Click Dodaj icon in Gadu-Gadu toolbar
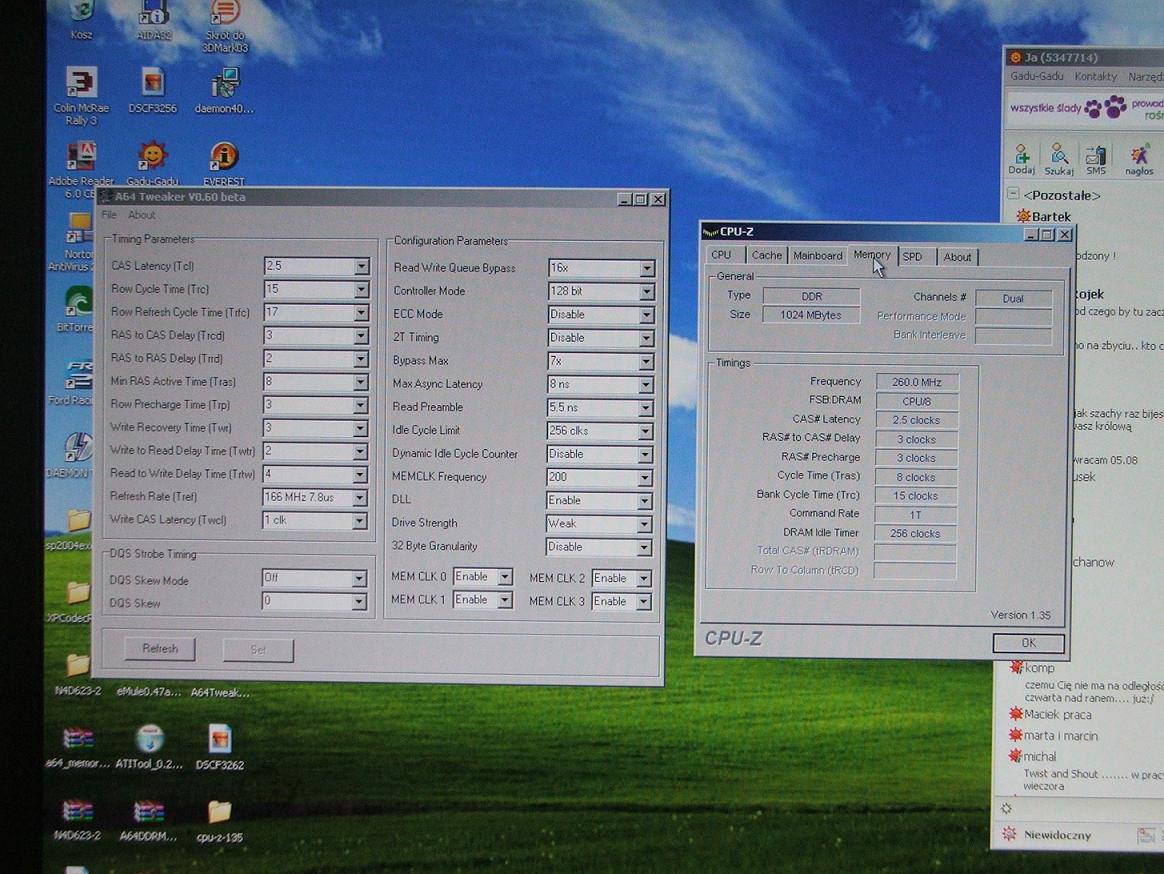This screenshot has height=874, width=1164. 1021,158
